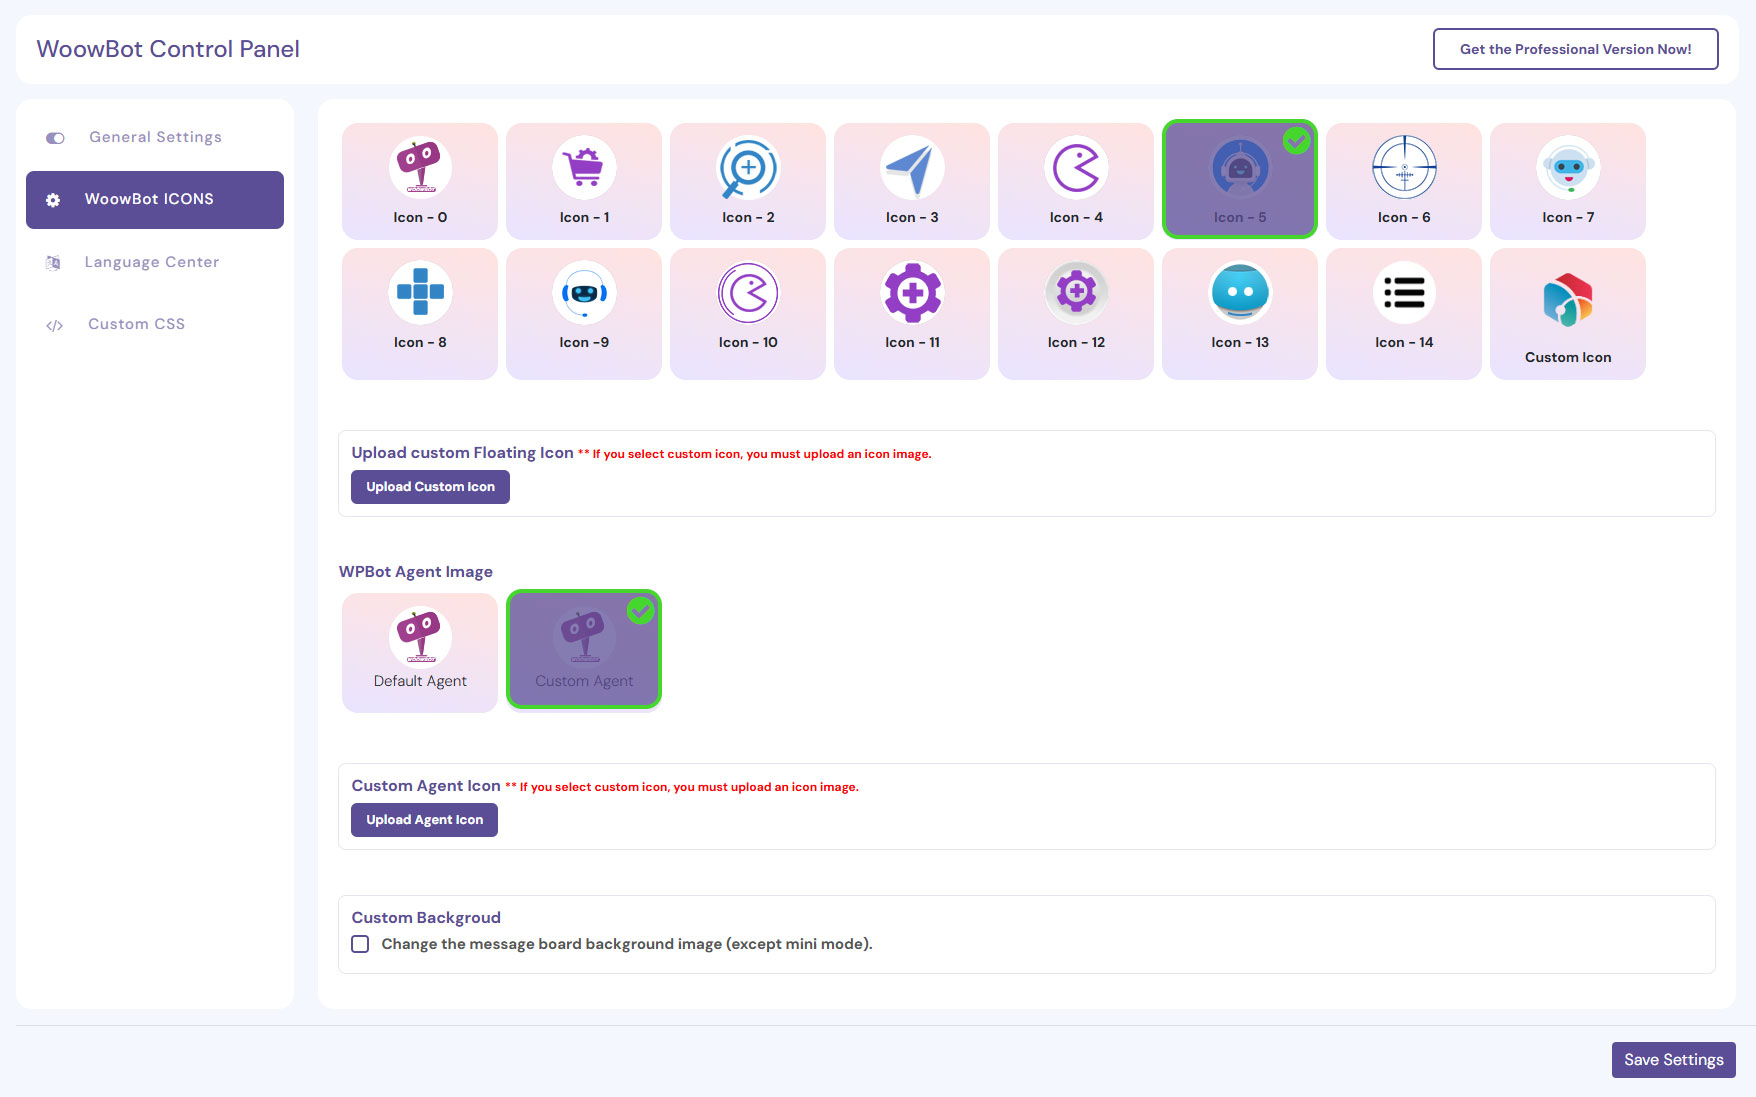Choose the Icon - 12 grey gear icon

1076,314
